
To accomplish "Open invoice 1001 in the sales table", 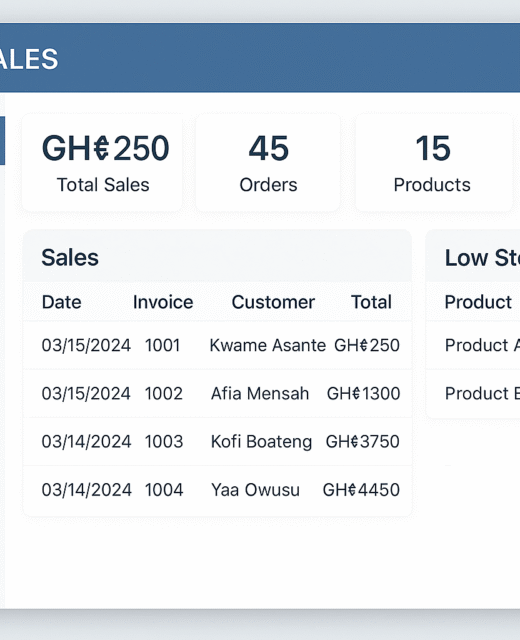I will [162, 345].
